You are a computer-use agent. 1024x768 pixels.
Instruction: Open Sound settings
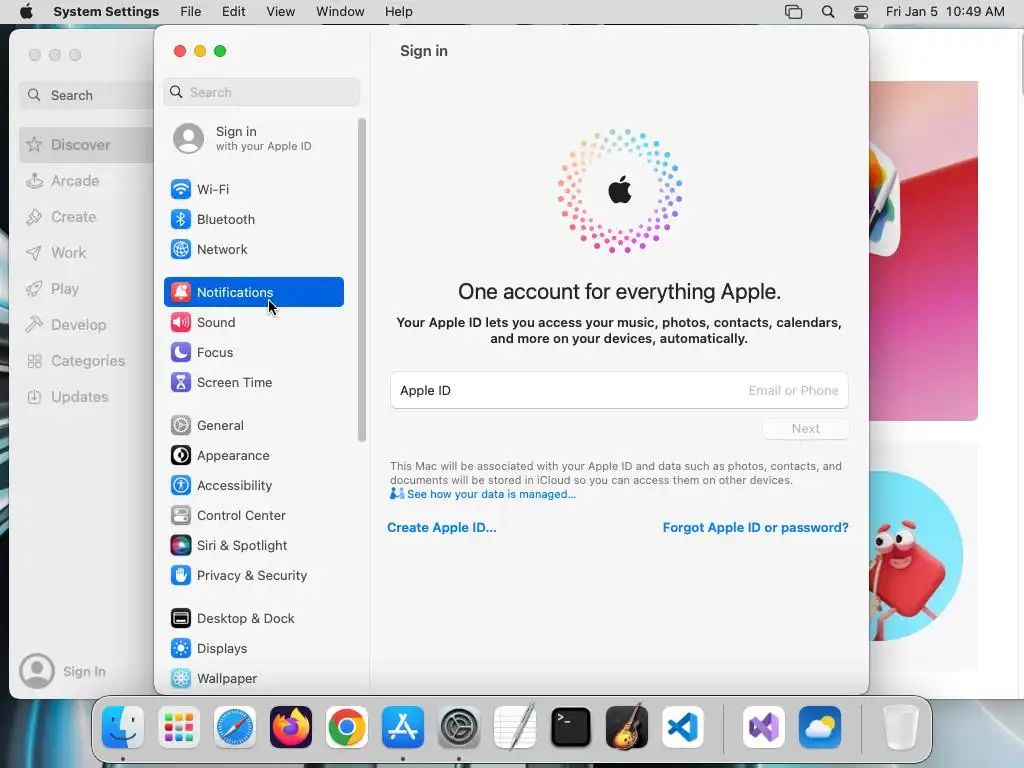click(253, 322)
